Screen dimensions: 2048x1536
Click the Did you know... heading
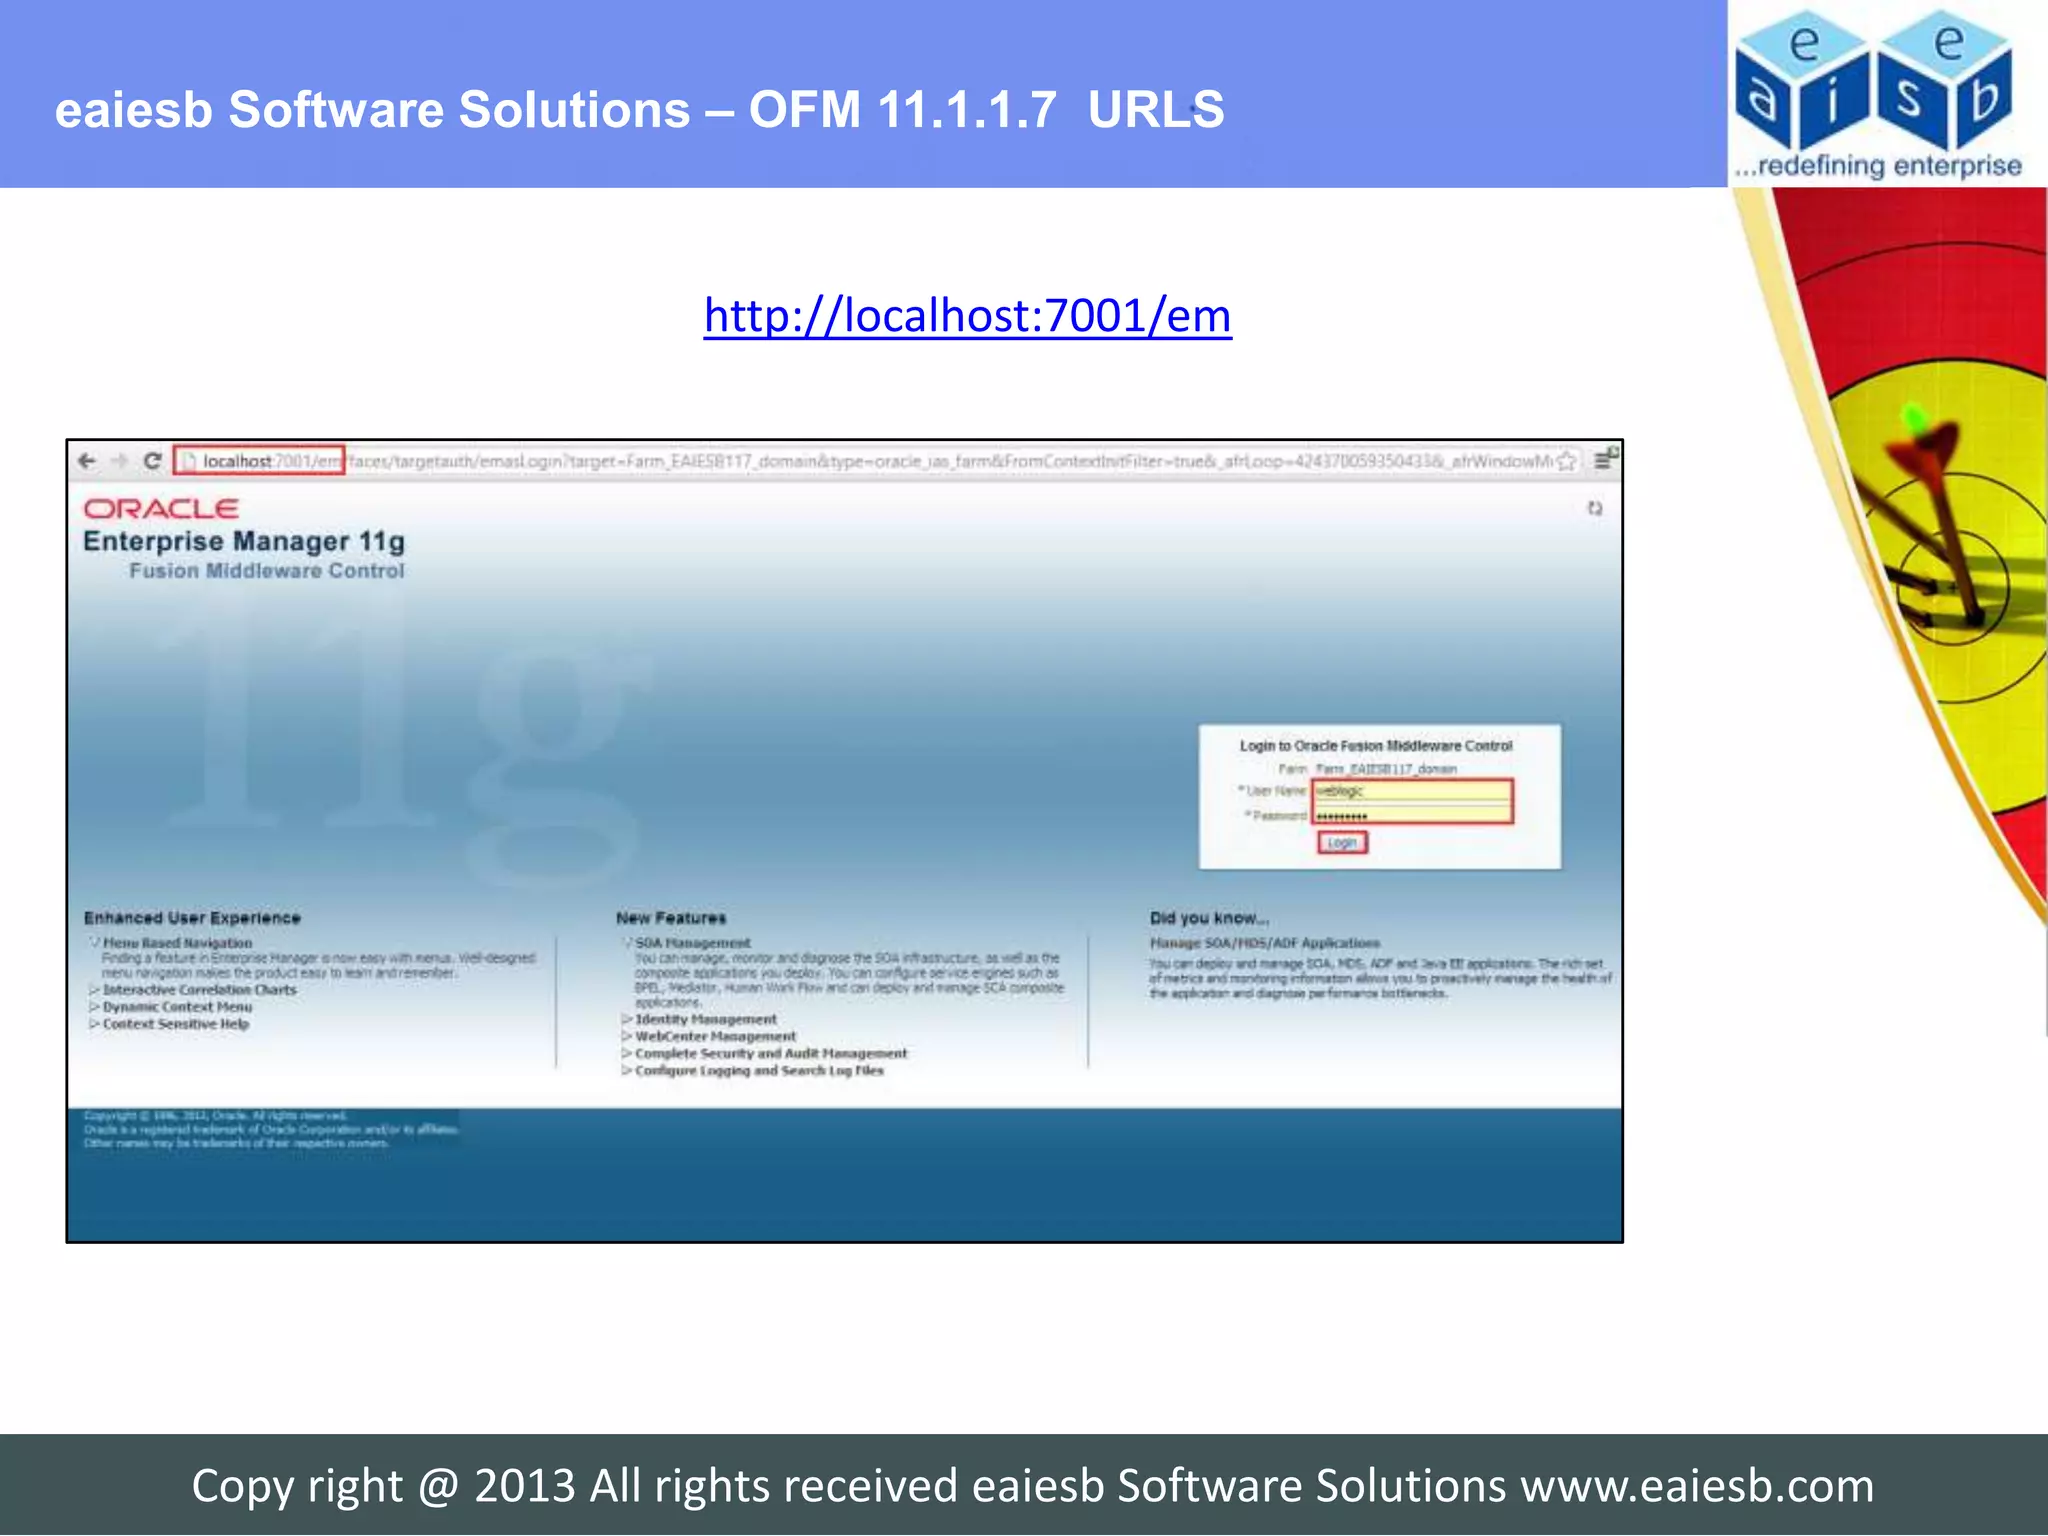coord(1209,918)
